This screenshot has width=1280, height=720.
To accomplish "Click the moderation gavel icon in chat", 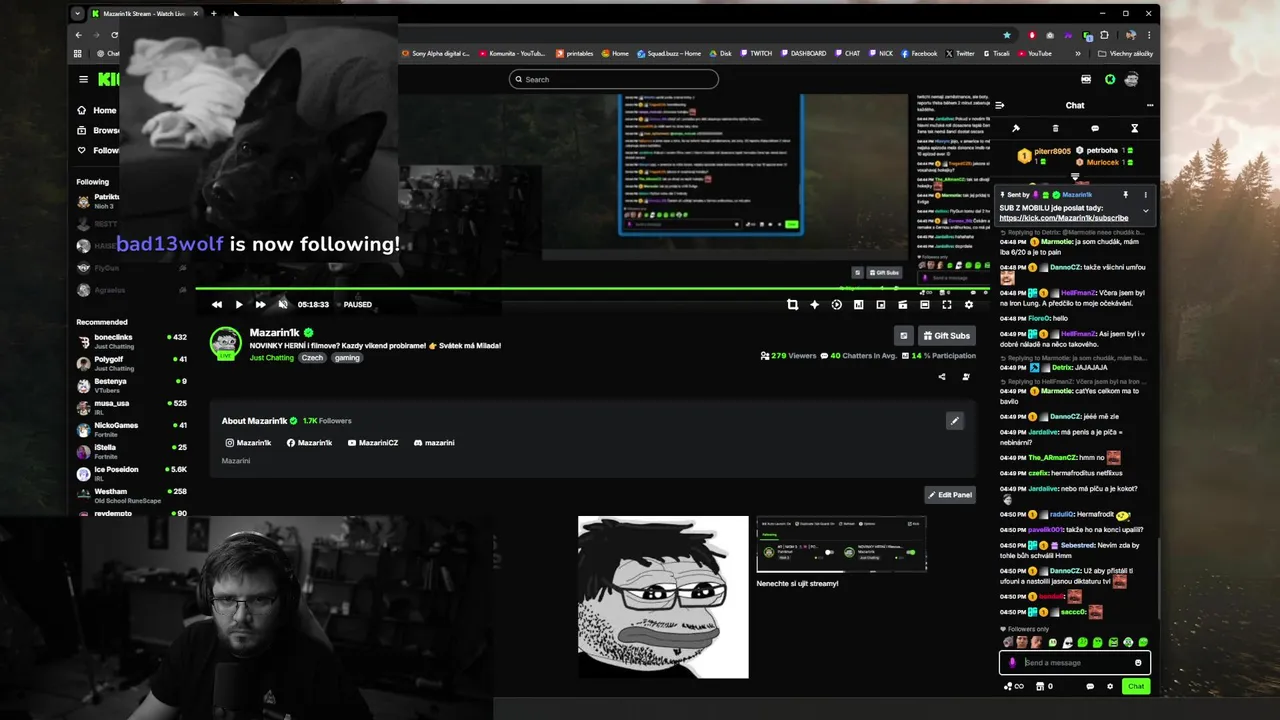I will (x=1015, y=128).
